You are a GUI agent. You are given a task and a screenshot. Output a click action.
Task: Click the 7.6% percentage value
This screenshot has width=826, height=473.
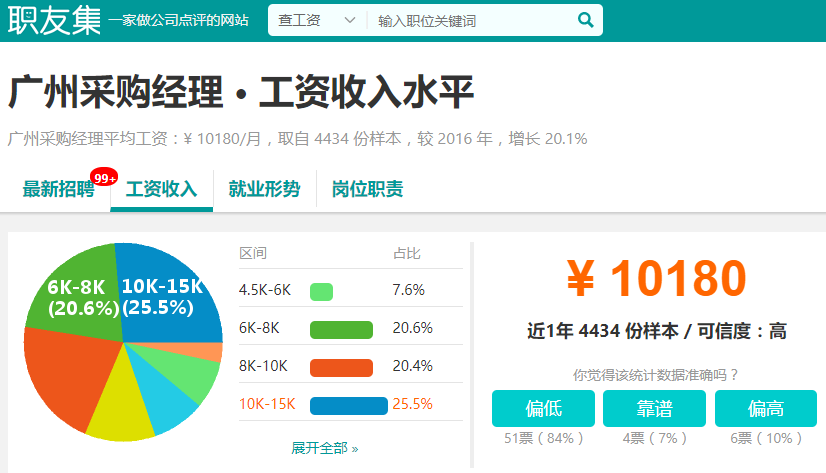pyautogui.click(x=408, y=290)
